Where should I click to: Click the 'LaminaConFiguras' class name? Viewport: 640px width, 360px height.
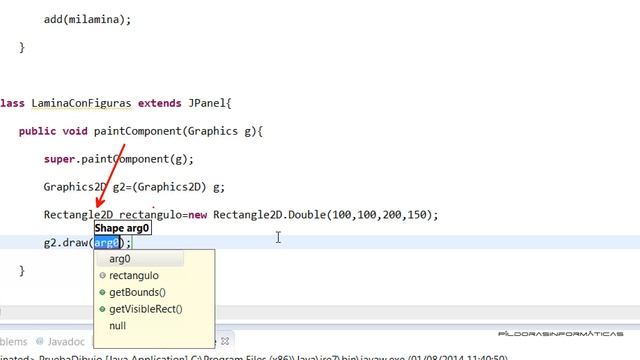coord(81,103)
